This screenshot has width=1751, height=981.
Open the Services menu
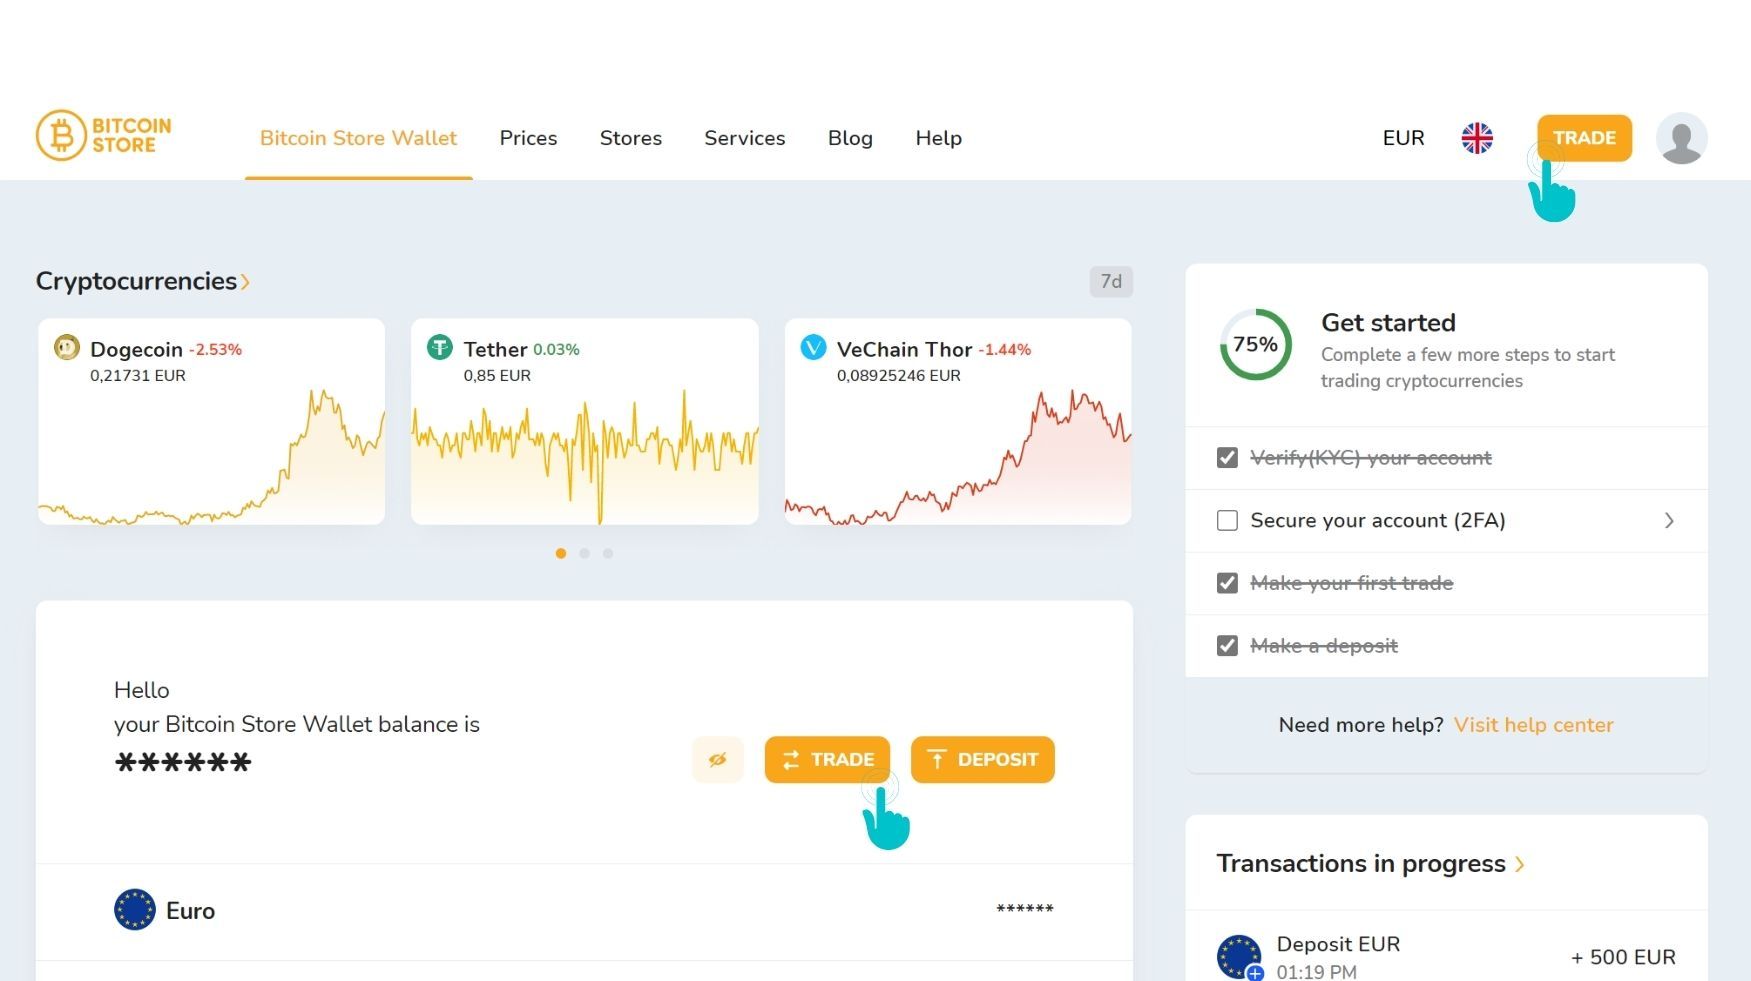coord(745,138)
